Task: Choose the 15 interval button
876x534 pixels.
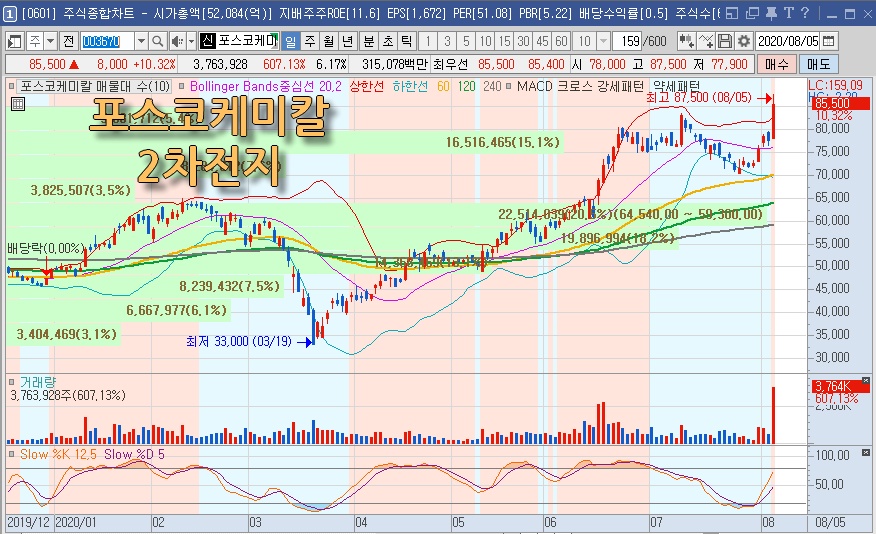Action: click(504, 41)
